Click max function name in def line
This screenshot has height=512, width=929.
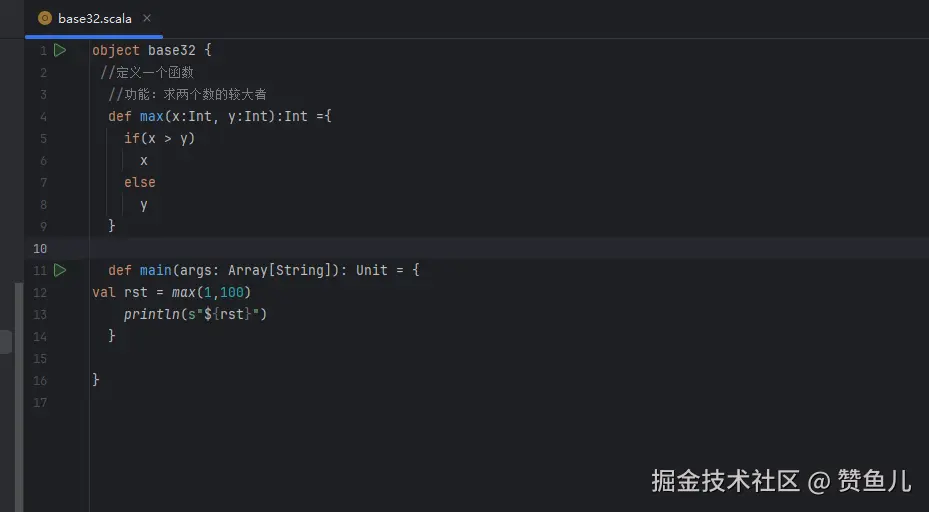(151, 116)
